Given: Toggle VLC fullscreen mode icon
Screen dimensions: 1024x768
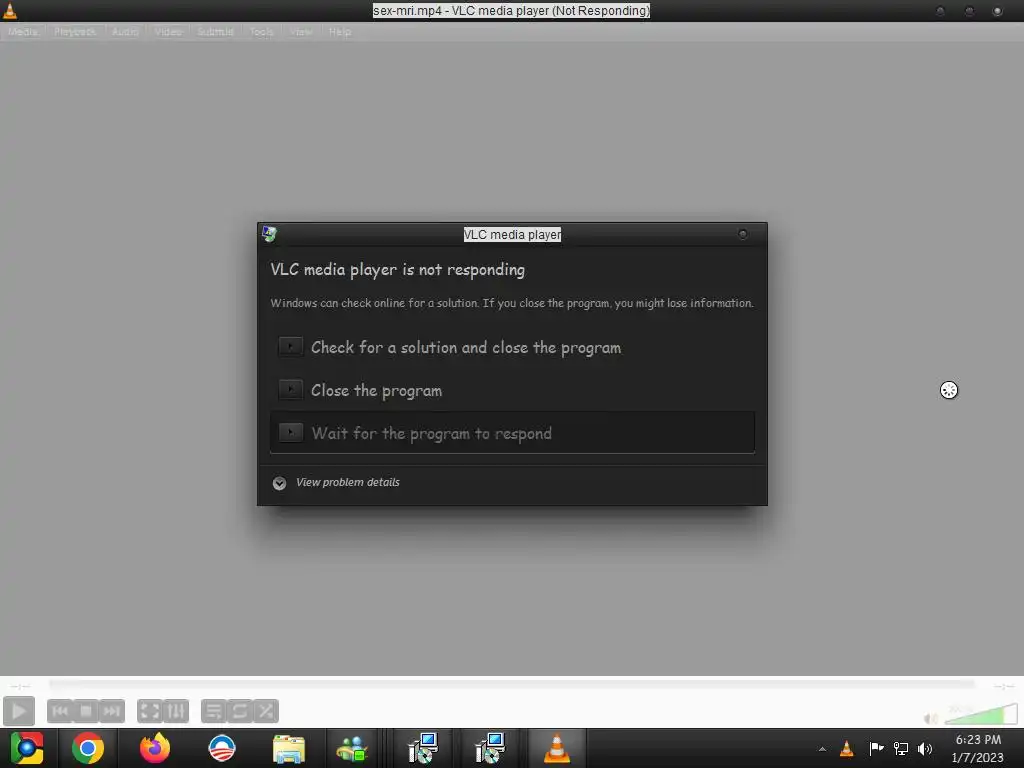Looking at the screenshot, I should (x=150, y=711).
